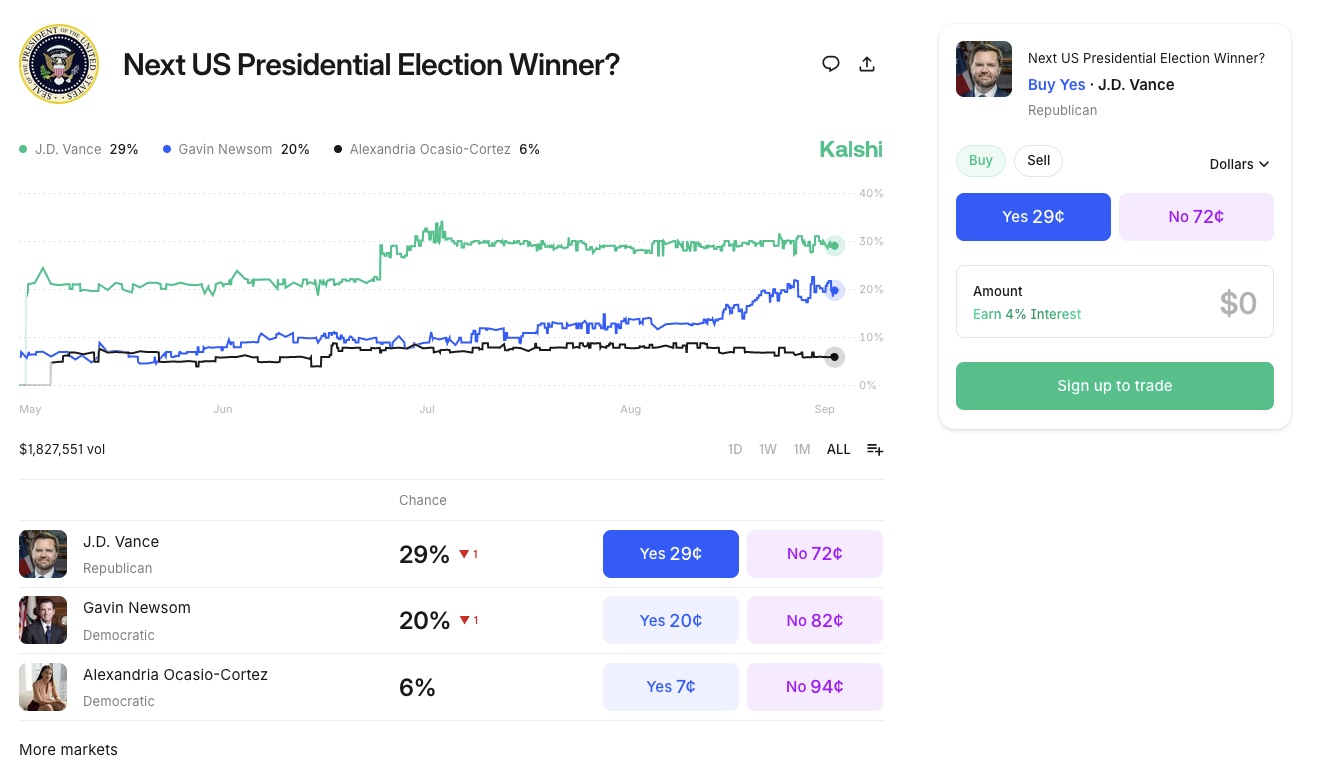The height and width of the screenshot is (776, 1318).
Task: Click the share/upload icon
Action: click(x=867, y=64)
